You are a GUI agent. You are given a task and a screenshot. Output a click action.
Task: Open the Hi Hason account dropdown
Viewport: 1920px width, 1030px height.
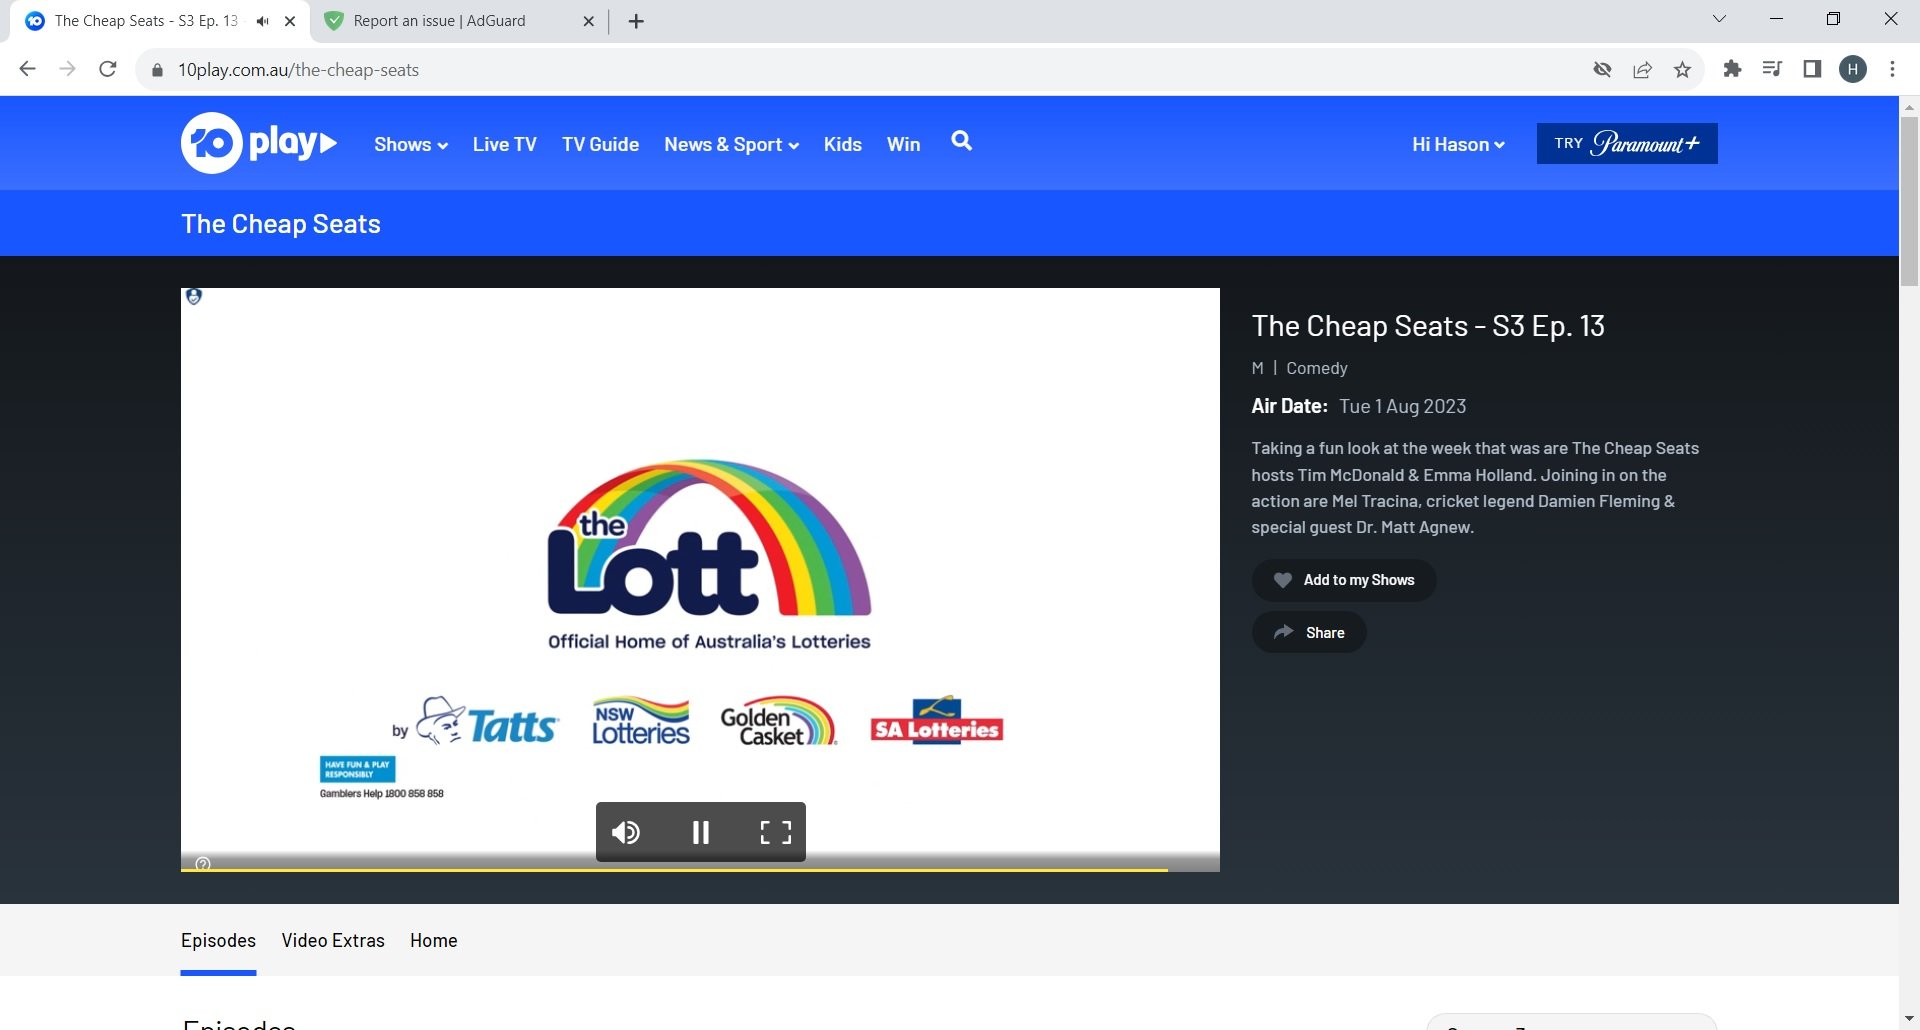(1457, 145)
